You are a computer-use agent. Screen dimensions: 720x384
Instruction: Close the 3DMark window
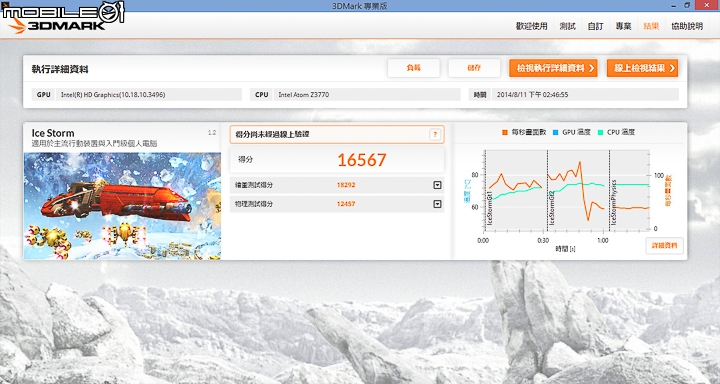click(707, 5)
